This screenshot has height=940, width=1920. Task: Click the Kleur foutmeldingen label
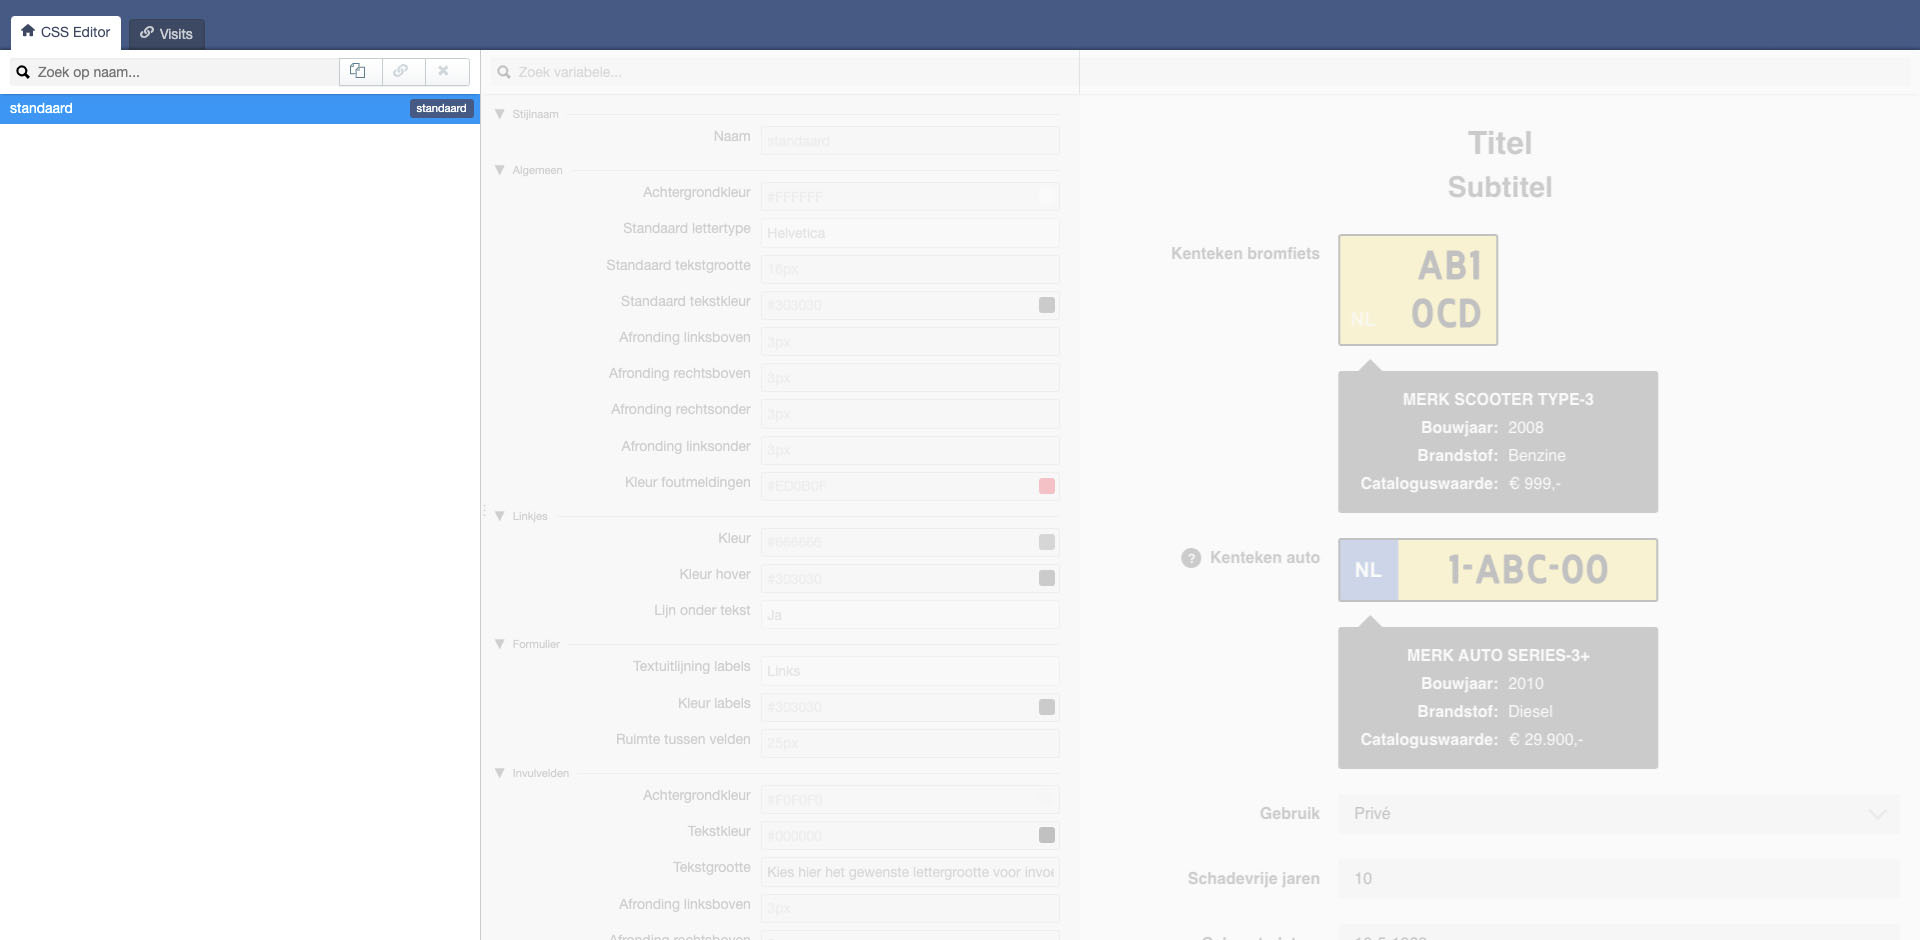pos(688,482)
